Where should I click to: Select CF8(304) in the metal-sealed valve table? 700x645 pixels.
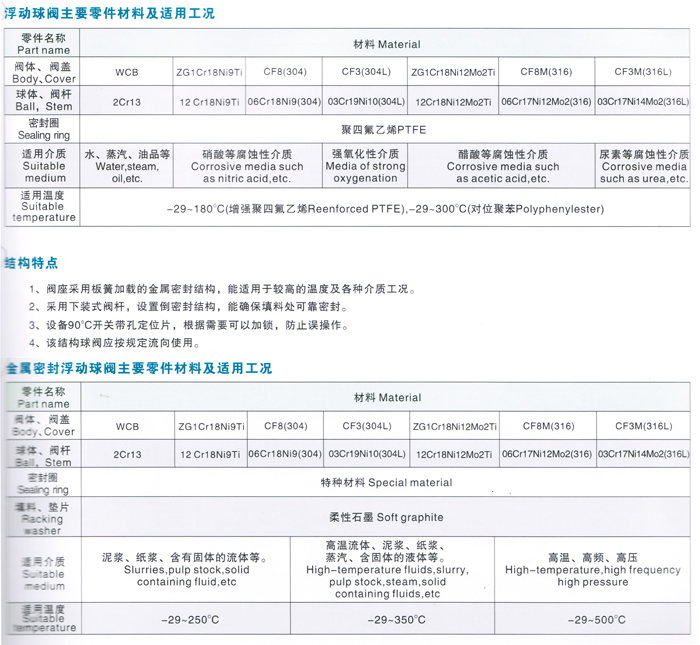(x=286, y=426)
